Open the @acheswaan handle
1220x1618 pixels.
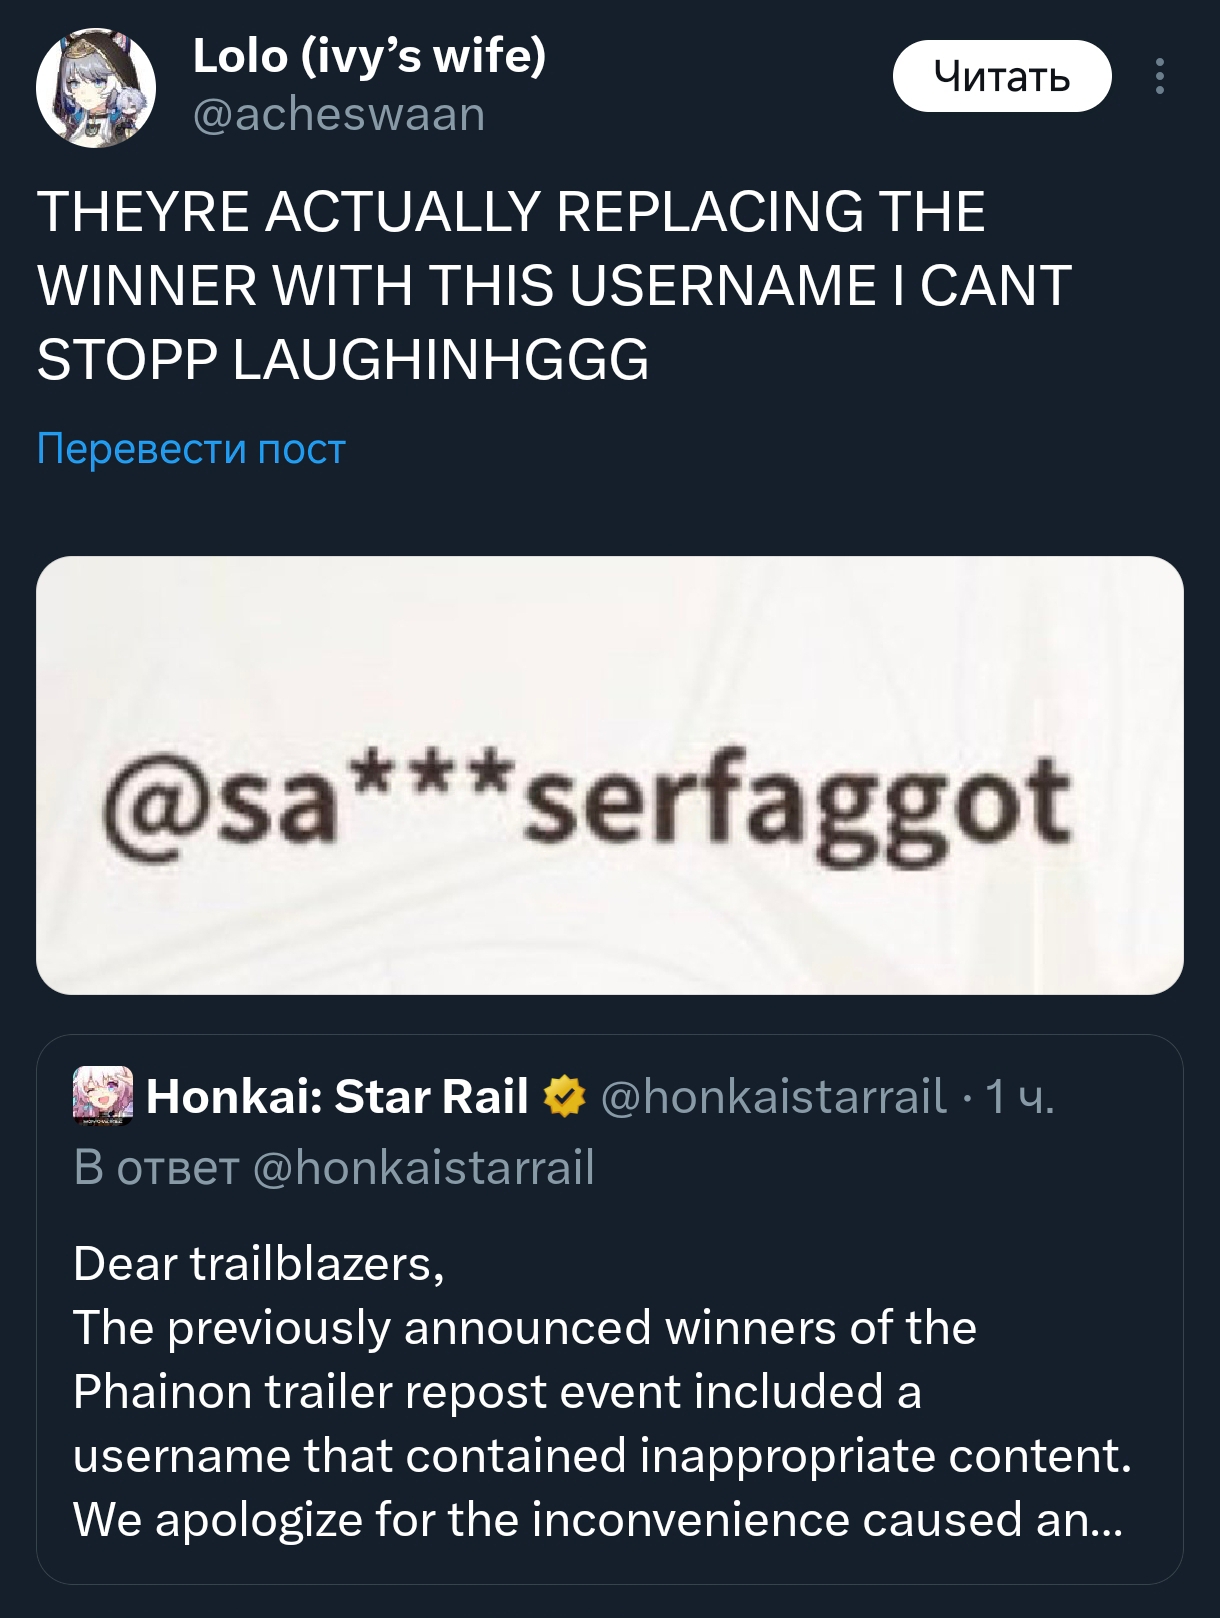click(339, 115)
